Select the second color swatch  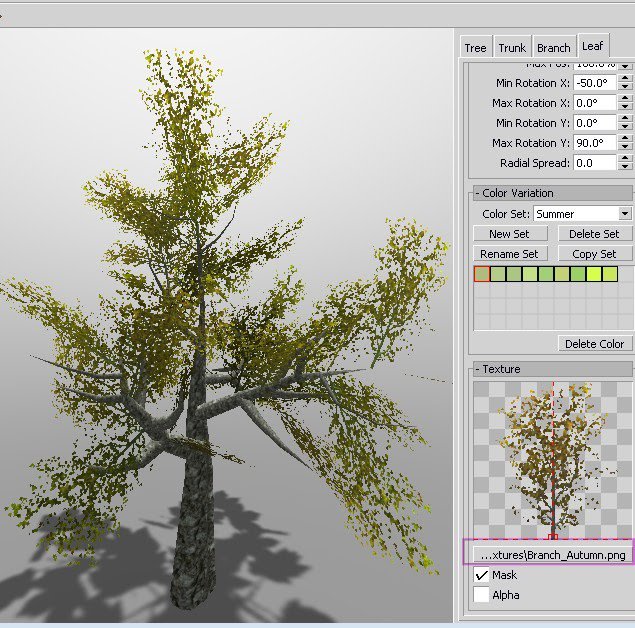click(x=498, y=274)
